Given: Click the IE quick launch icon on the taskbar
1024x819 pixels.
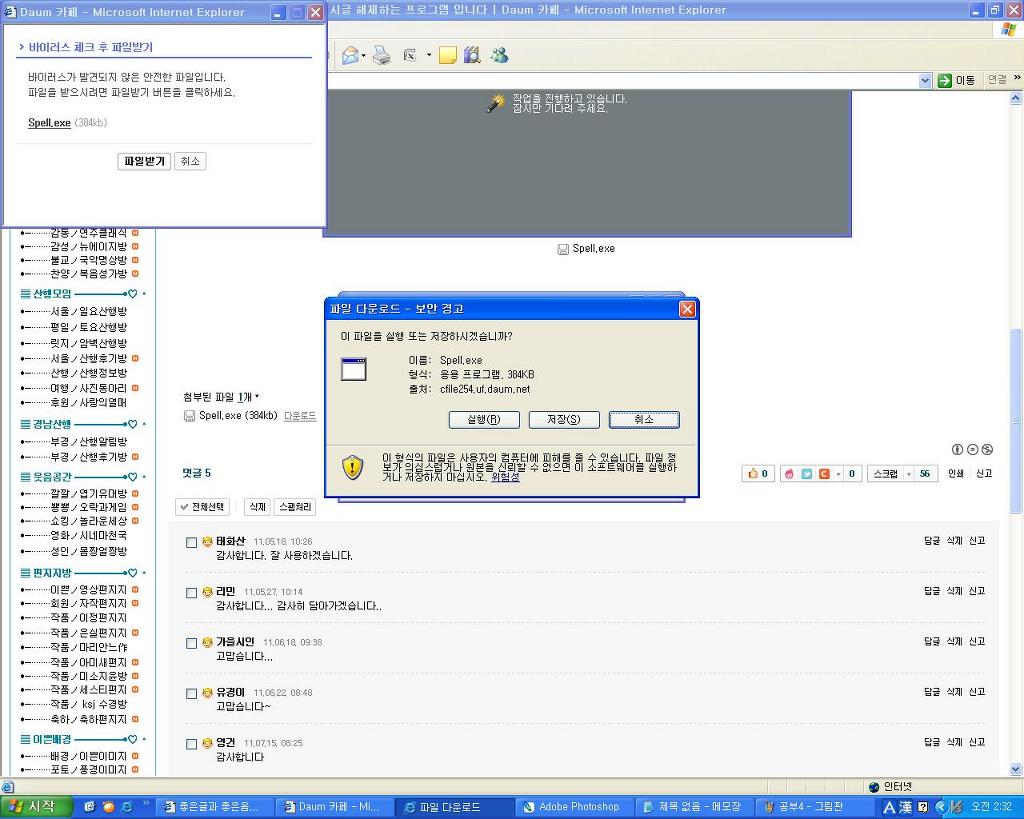Looking at the screenshot, I should coord(127,807).
